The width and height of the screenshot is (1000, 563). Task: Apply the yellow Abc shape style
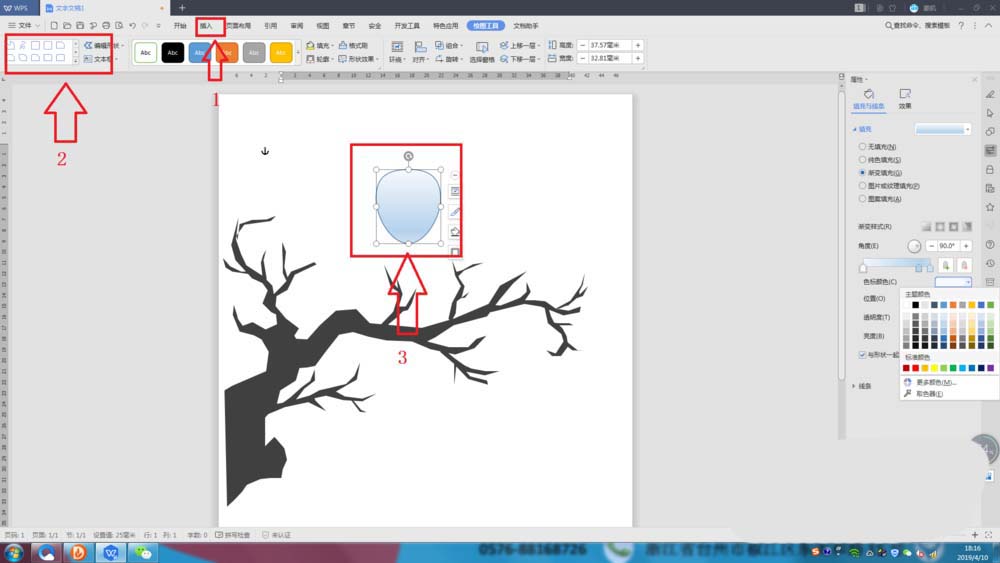[x=281, y=53]
